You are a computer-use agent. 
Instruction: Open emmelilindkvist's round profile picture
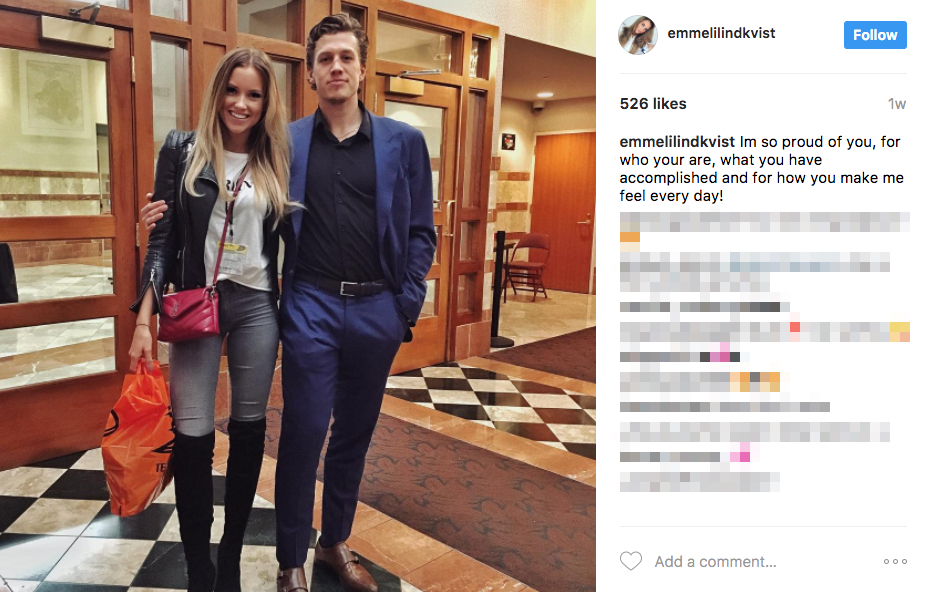pos(638,35)
